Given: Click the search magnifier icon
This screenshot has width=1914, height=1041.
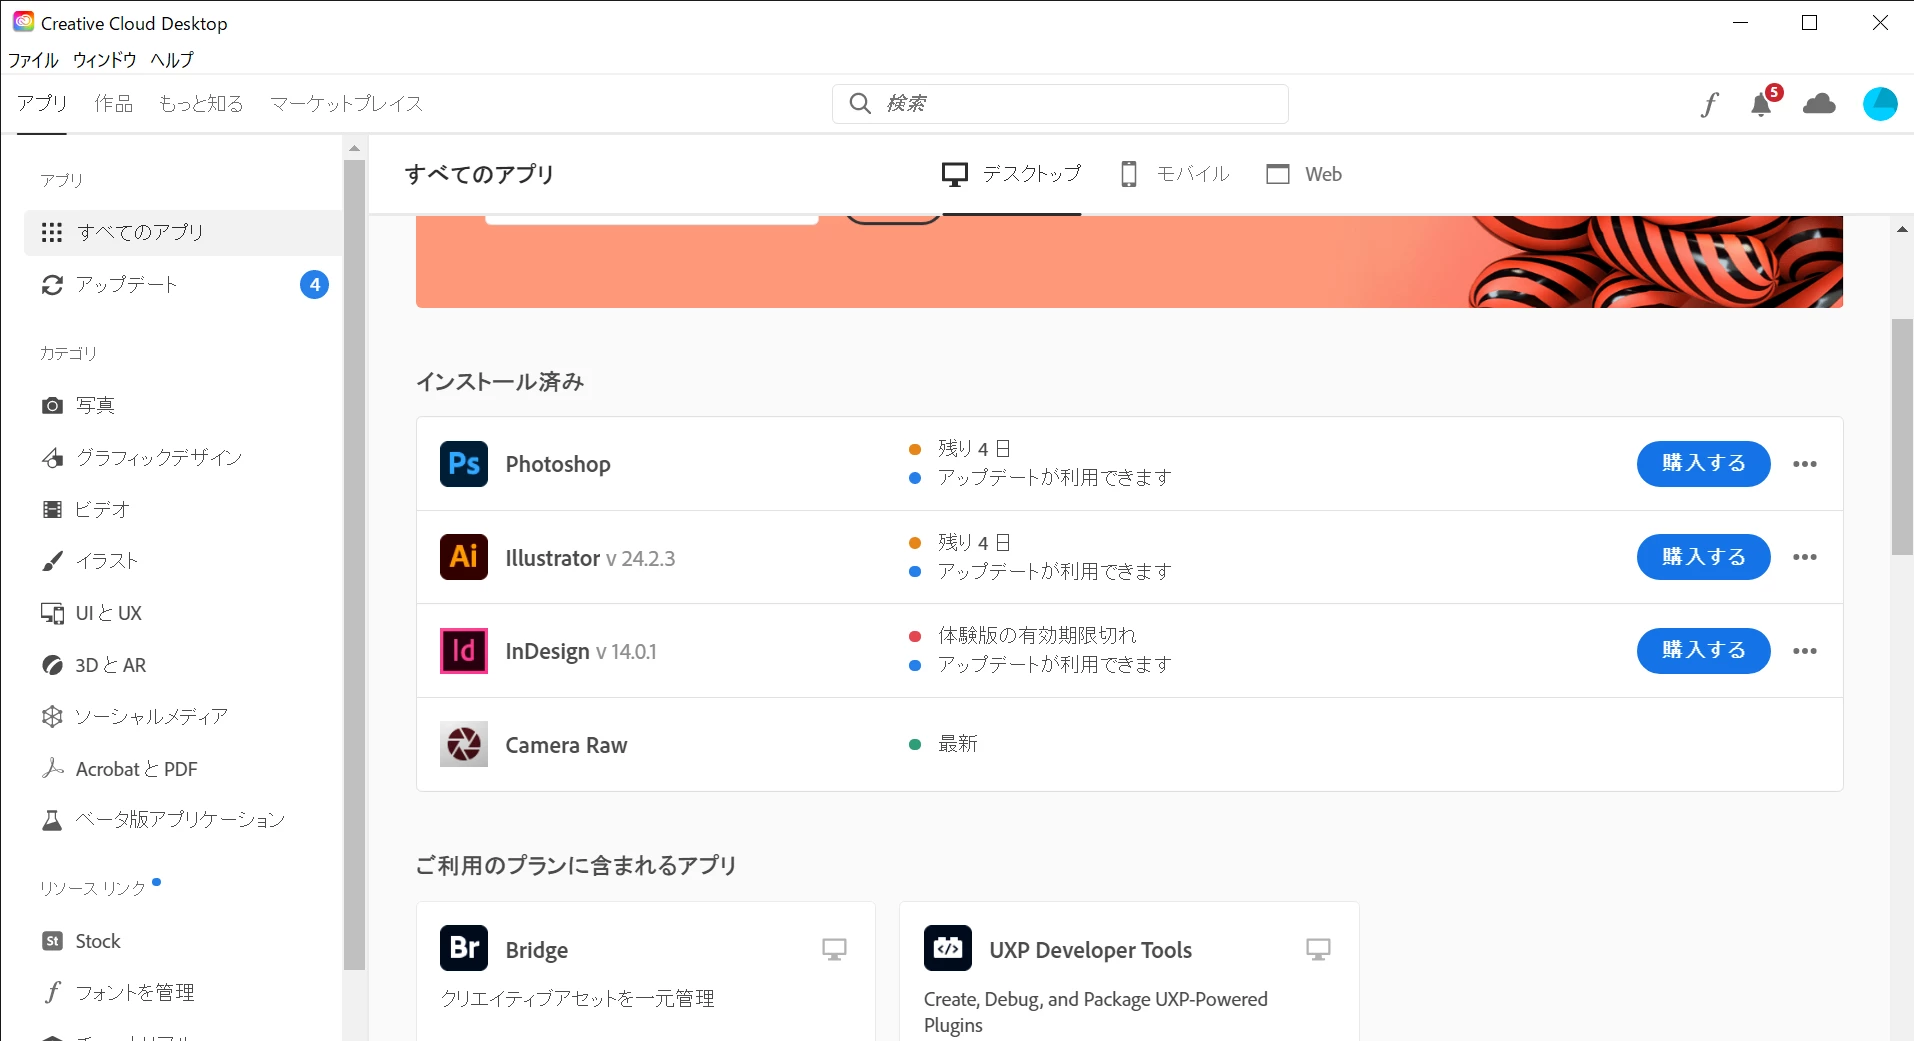Looking at the screenshot, I should 860,104.
